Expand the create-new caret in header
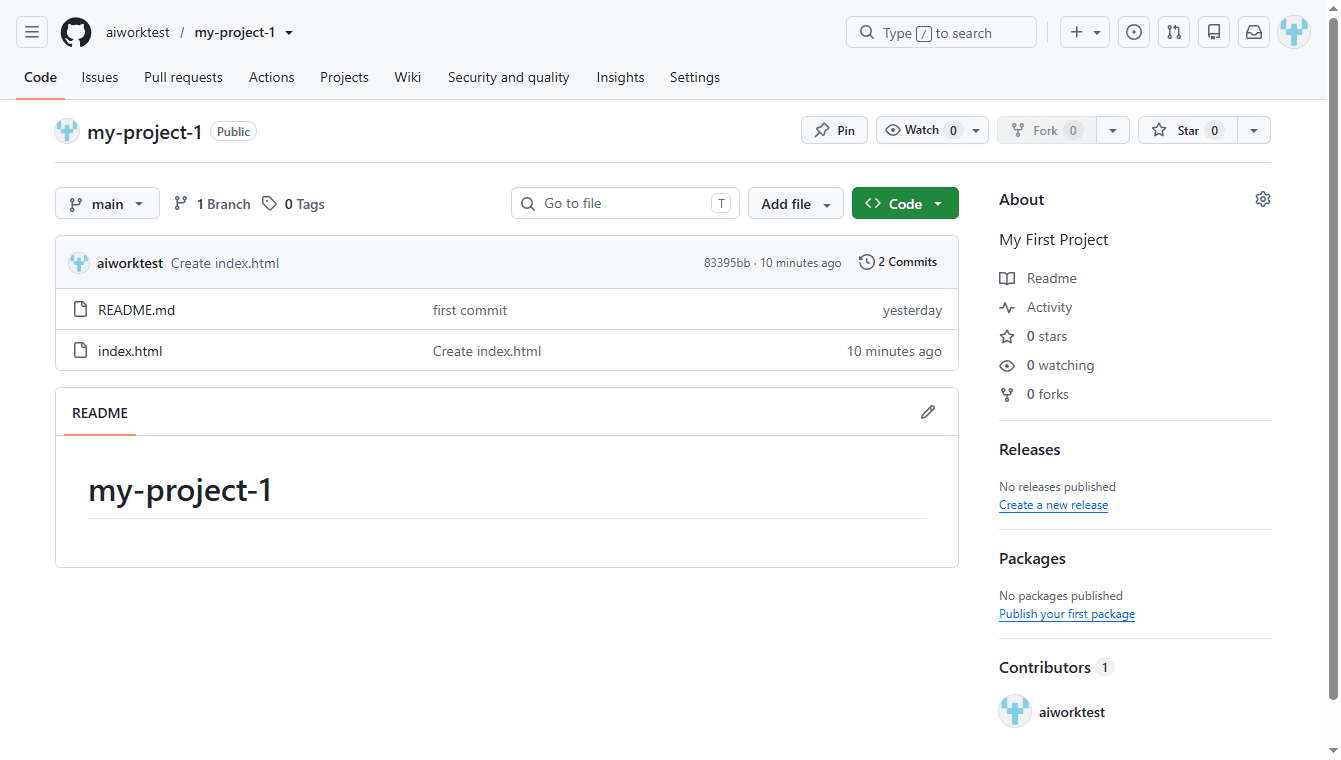The image size is (1341, 760). pyautogui.click(x=1097, y=32)
